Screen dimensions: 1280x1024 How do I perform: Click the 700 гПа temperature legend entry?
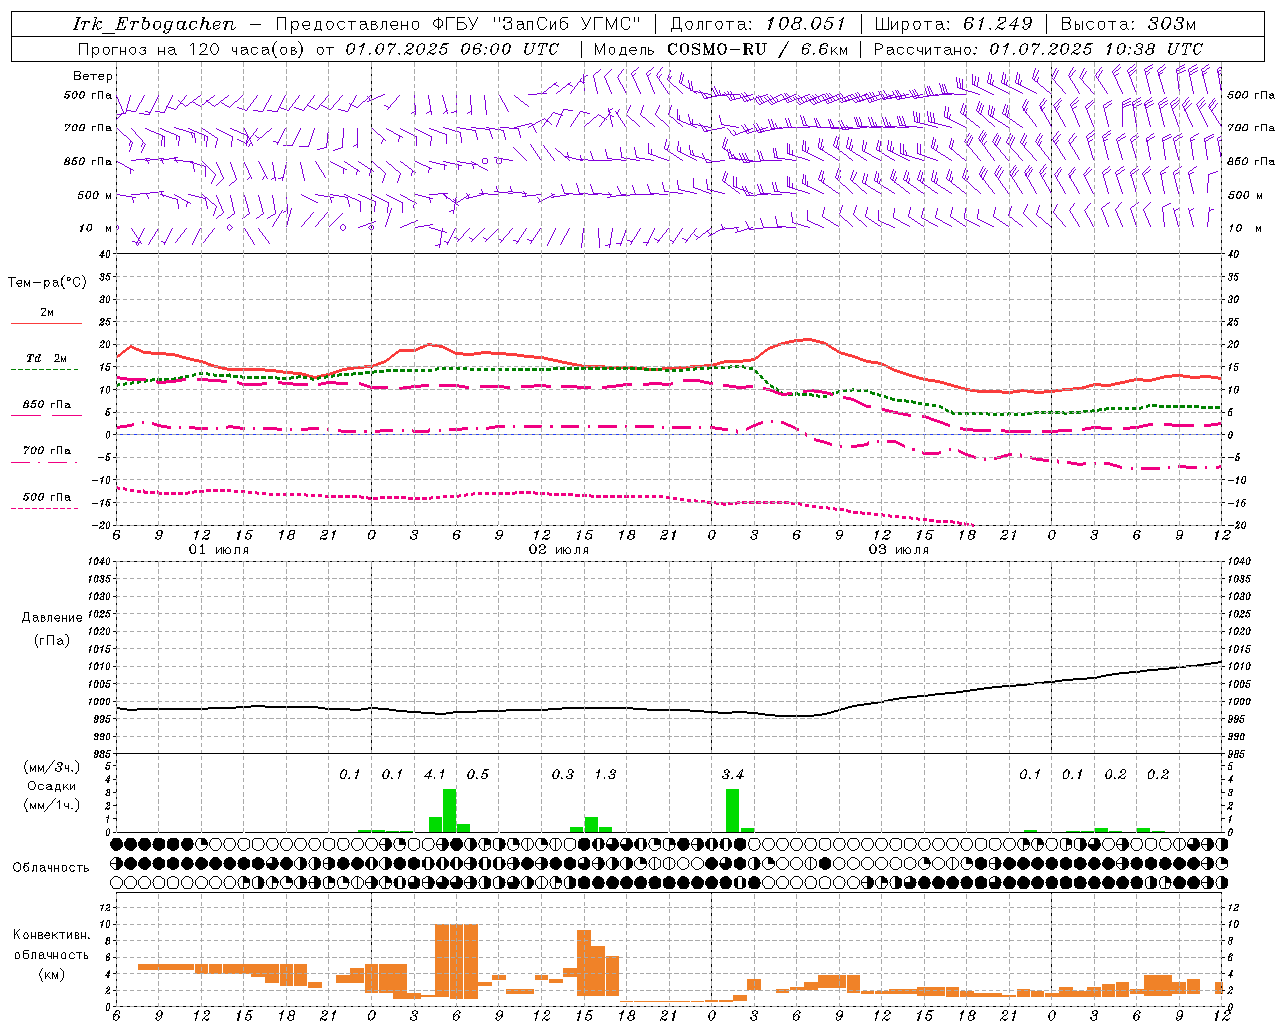click(47, 455)
